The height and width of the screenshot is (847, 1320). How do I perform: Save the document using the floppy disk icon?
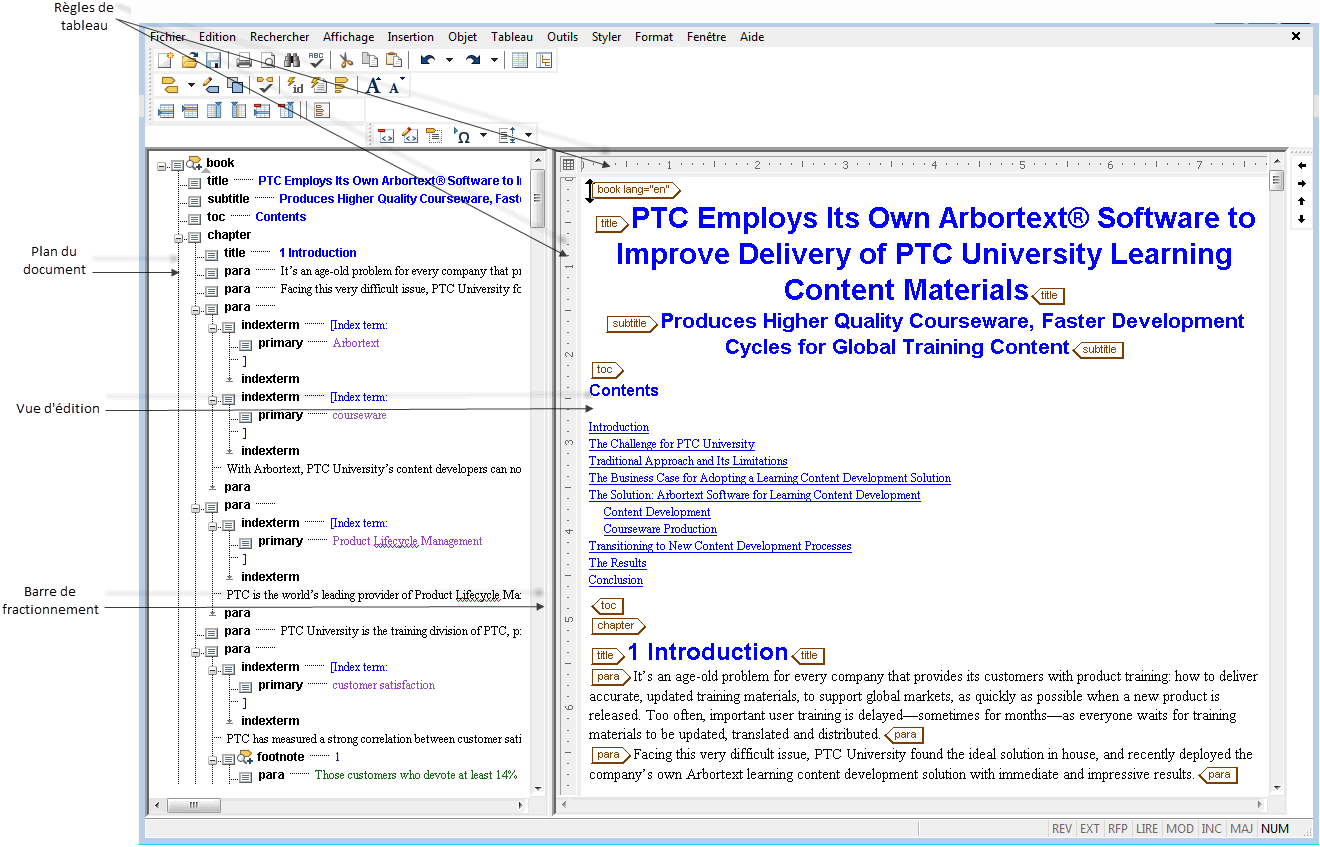(x=213, y=60)
